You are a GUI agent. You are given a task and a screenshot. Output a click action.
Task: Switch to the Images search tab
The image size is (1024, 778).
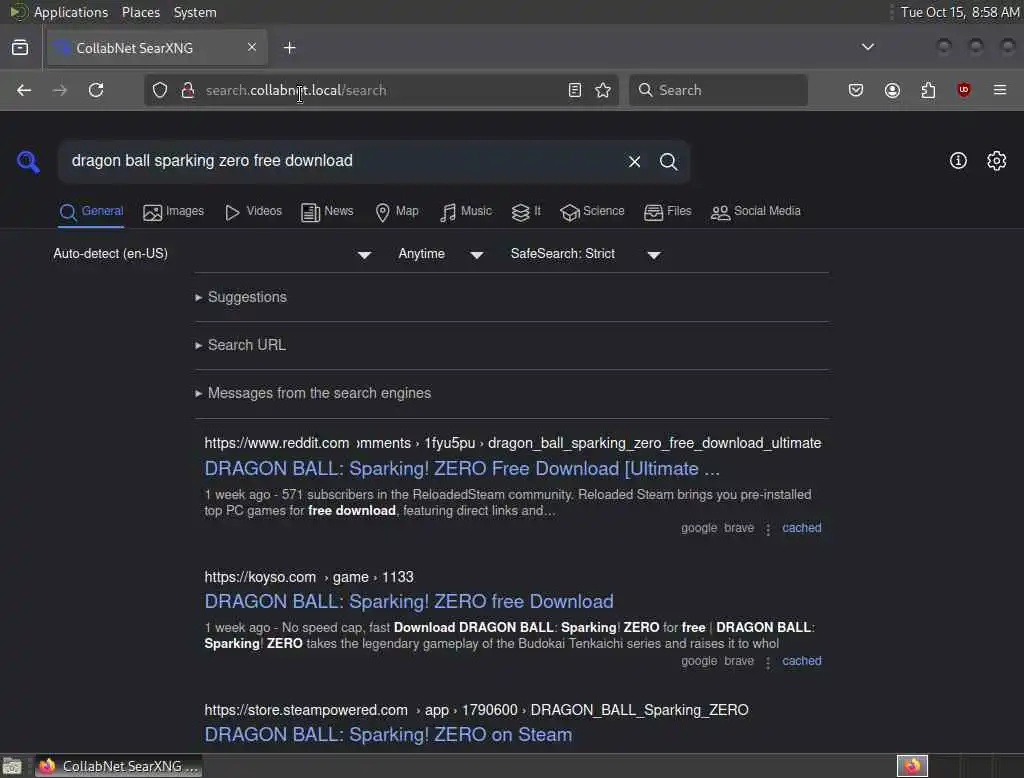point(173,212)
